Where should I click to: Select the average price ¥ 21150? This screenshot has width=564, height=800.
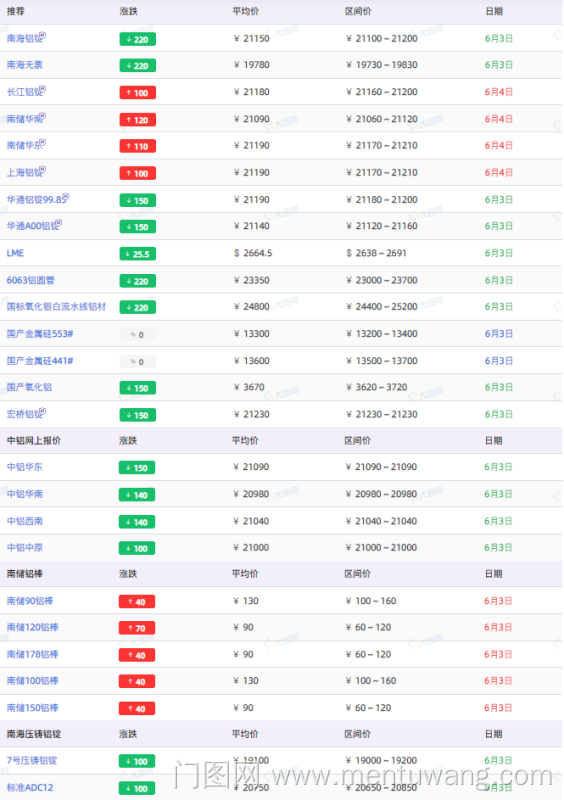point(252,38)
